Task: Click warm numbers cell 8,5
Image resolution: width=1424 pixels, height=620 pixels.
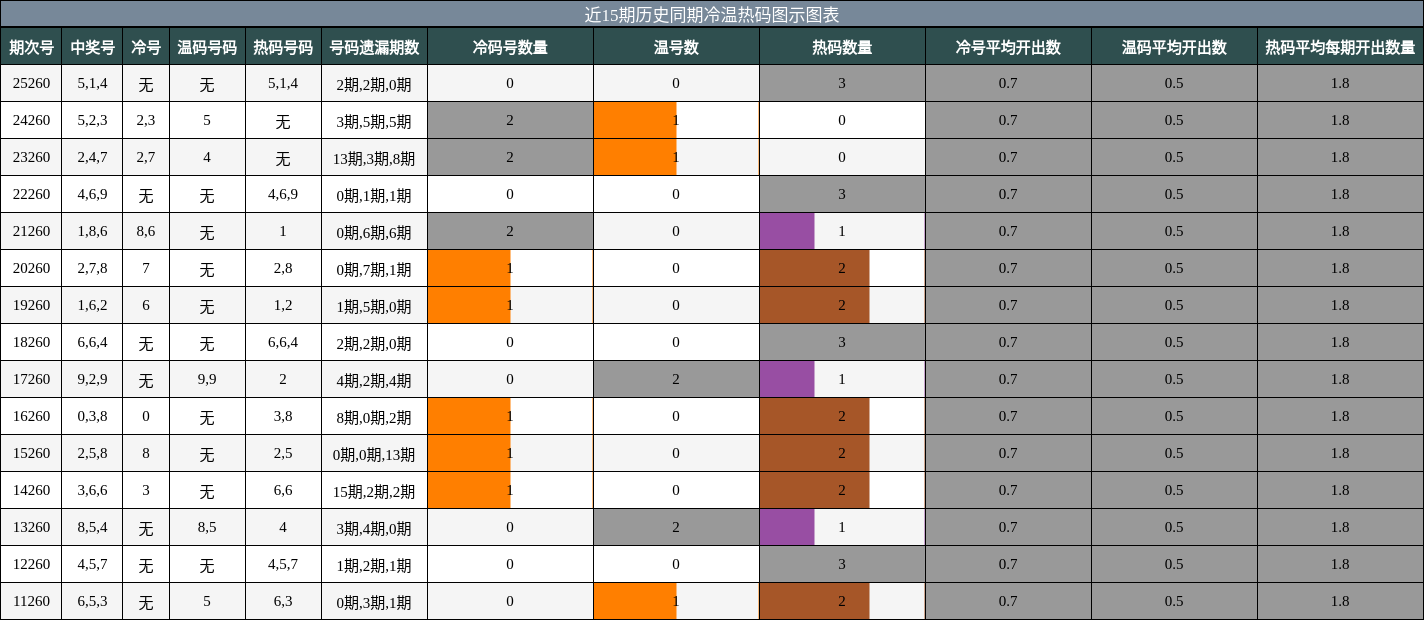Action: point(207,528)
